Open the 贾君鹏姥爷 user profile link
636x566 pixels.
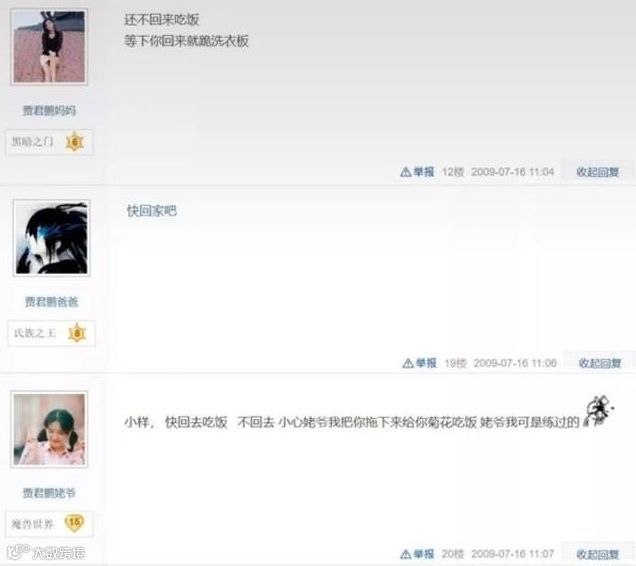(x=49, y=493)
